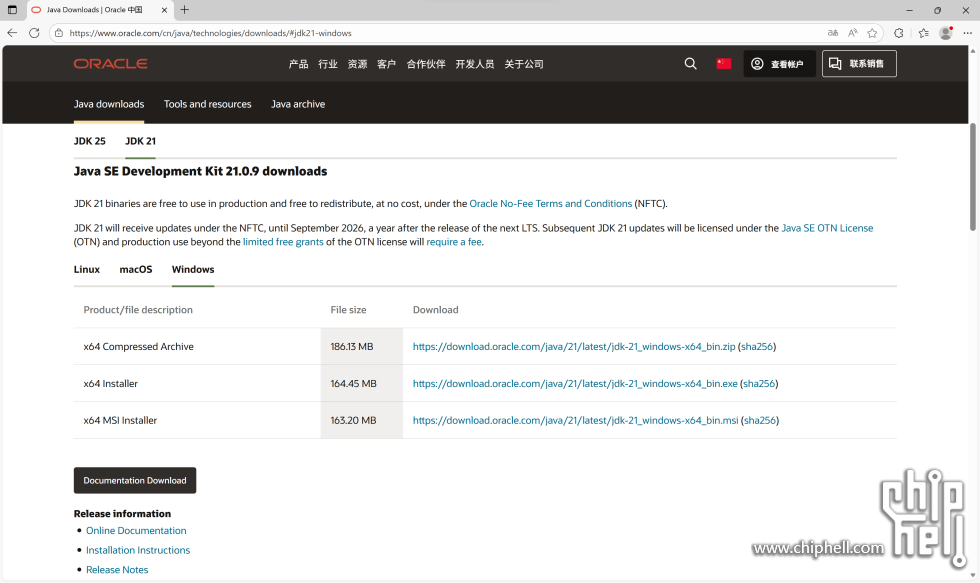Click the China flag country selector
Viewport: 980px width, 583px height.
(x=724, y=64)
